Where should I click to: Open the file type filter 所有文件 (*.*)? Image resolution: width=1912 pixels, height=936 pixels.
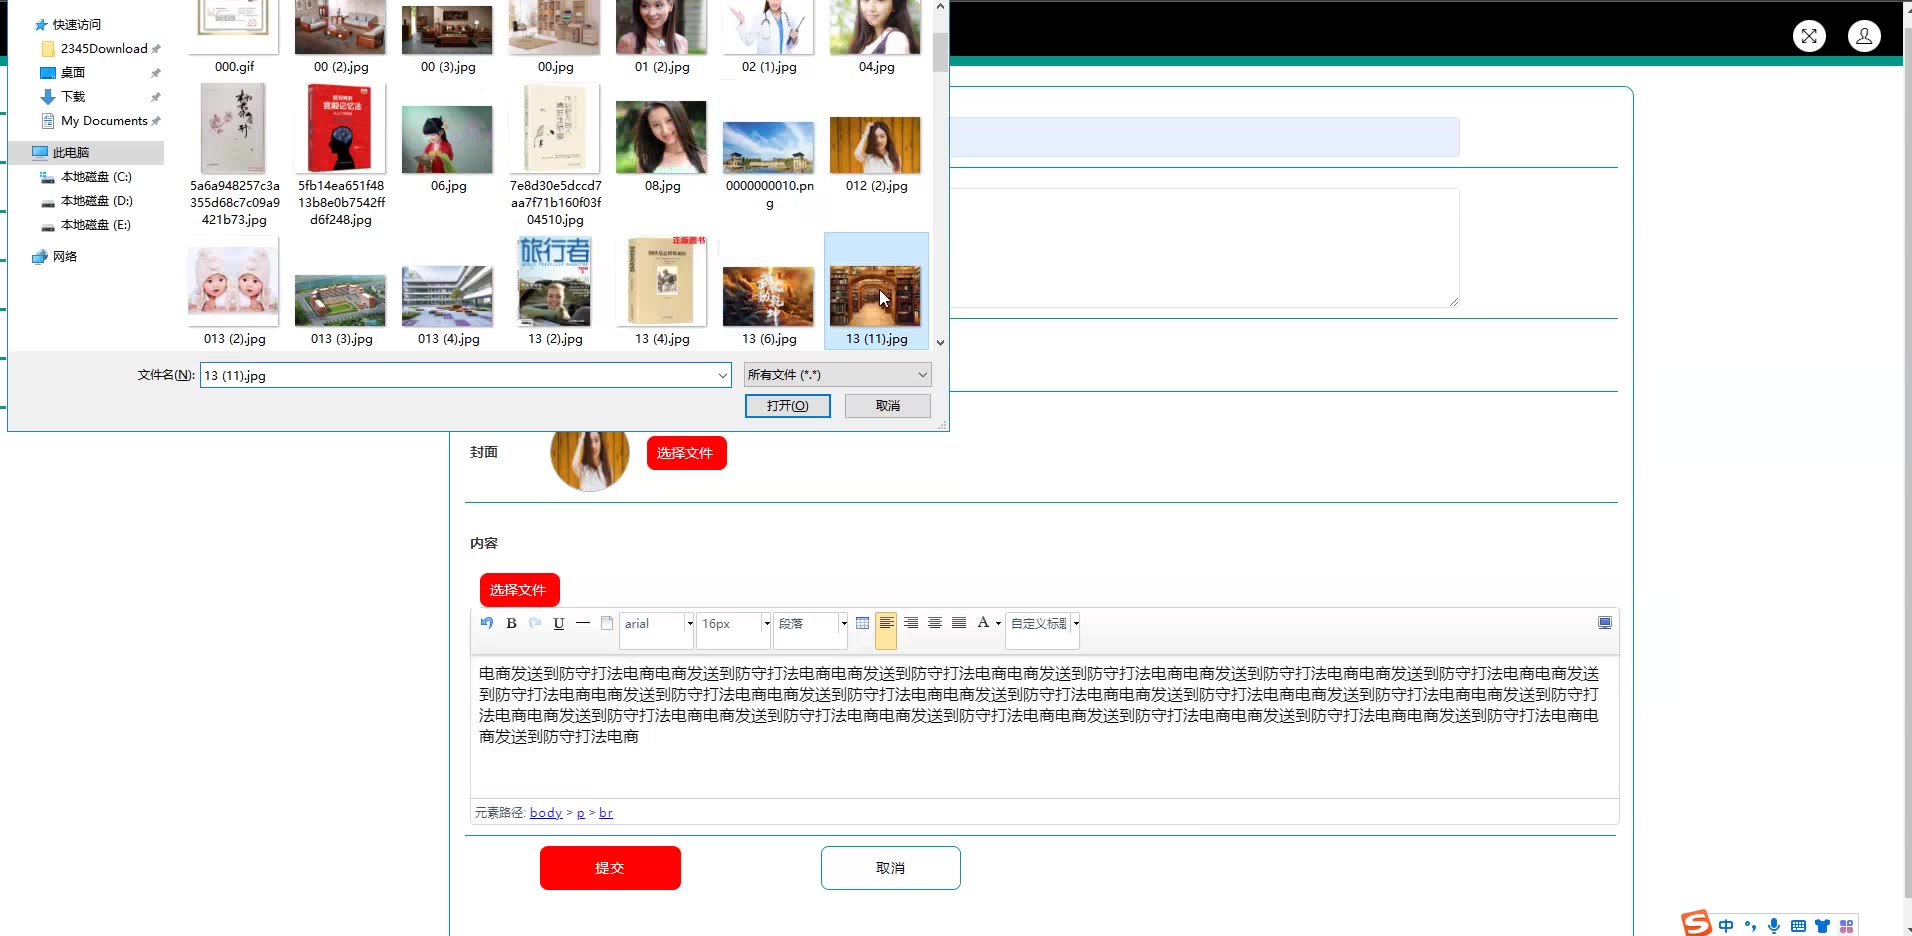pos(838,375)
